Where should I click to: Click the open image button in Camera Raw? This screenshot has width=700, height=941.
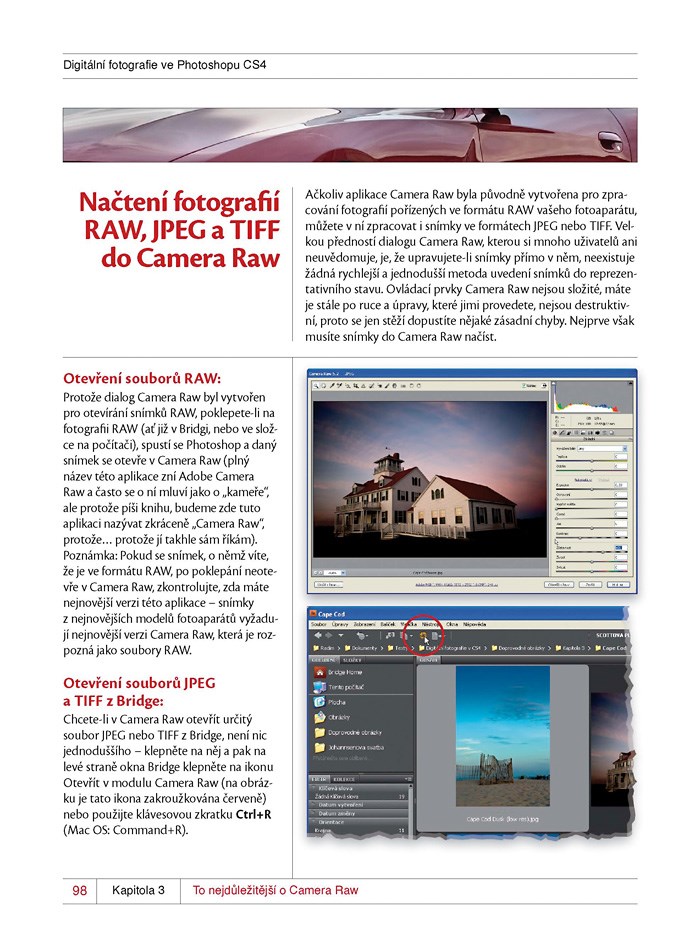559,585
